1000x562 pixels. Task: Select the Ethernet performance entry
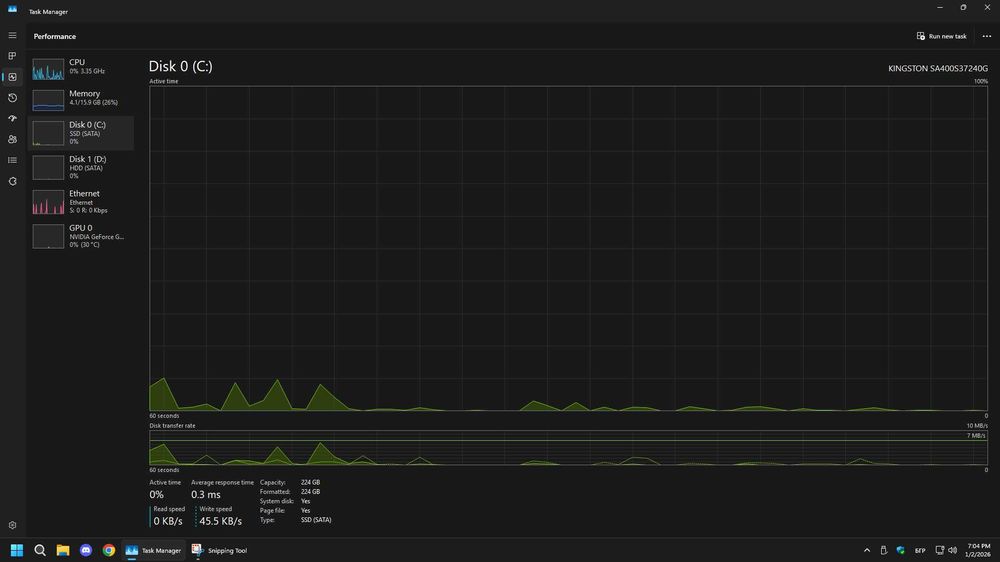(81, 202)
